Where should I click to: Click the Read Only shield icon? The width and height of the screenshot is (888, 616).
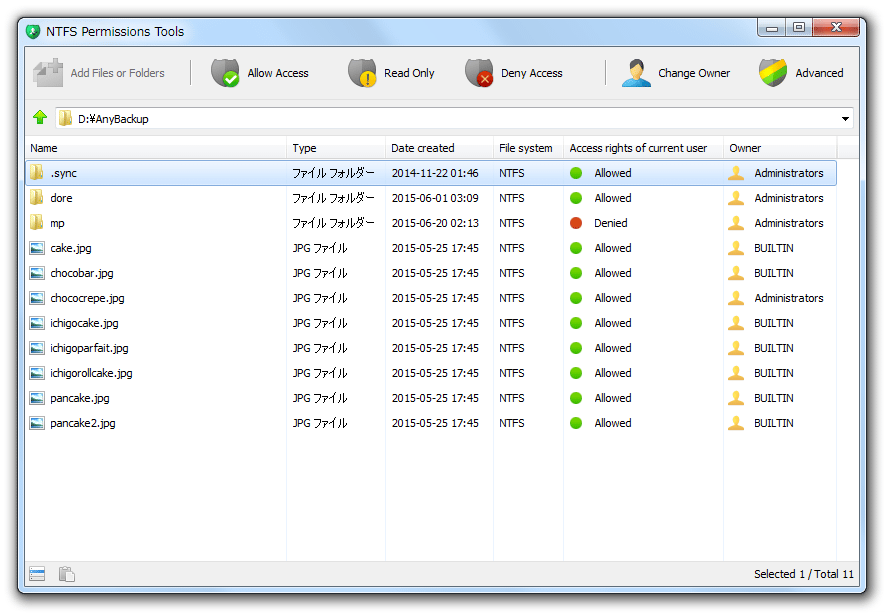click(x=362, y=73)
